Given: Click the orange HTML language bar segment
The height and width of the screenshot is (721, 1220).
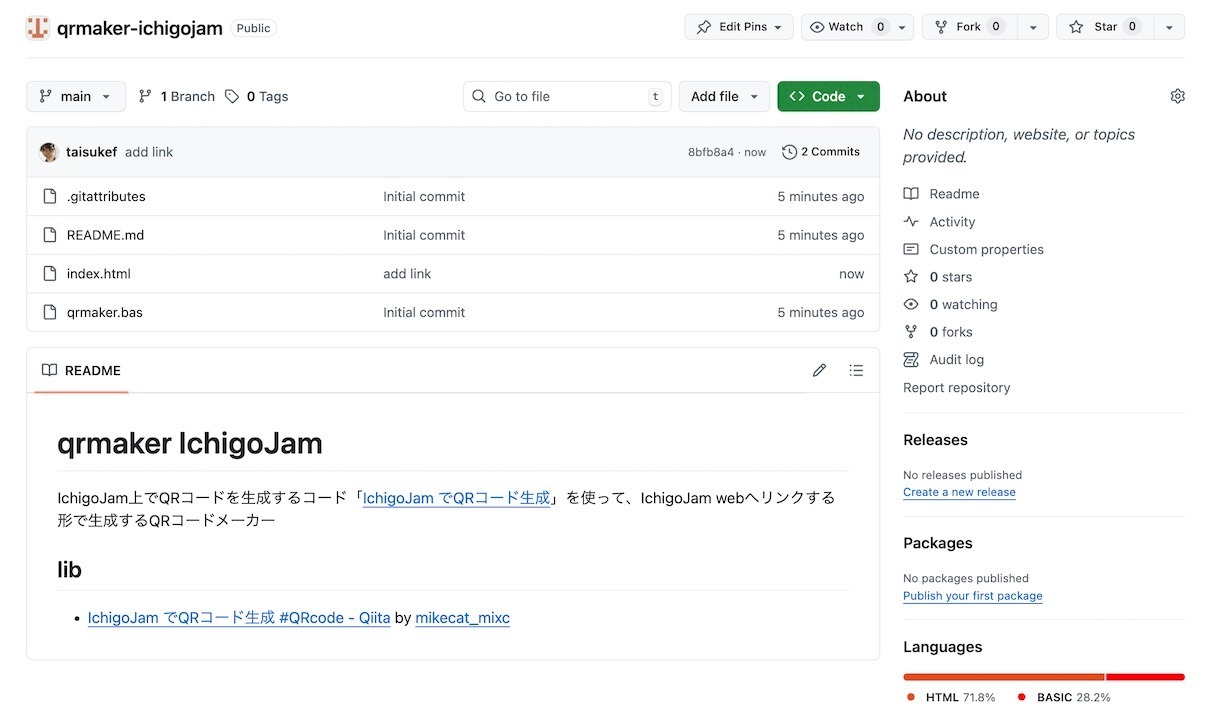Looking at the screenshot, I should click(x=1003, y=677).
